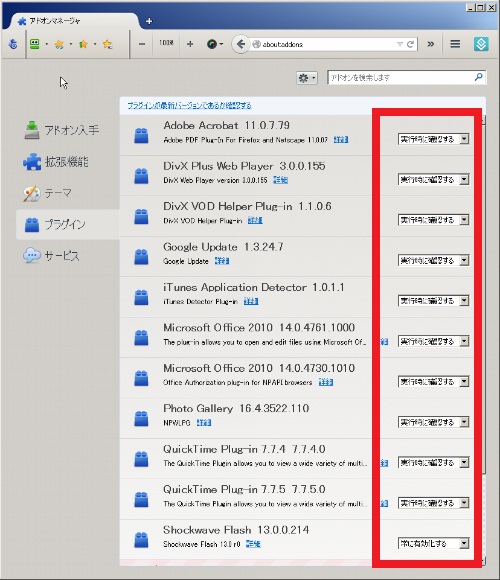The image size is (500, 580).
Task: Open the hamburger menu
Action: click(455, 44)
